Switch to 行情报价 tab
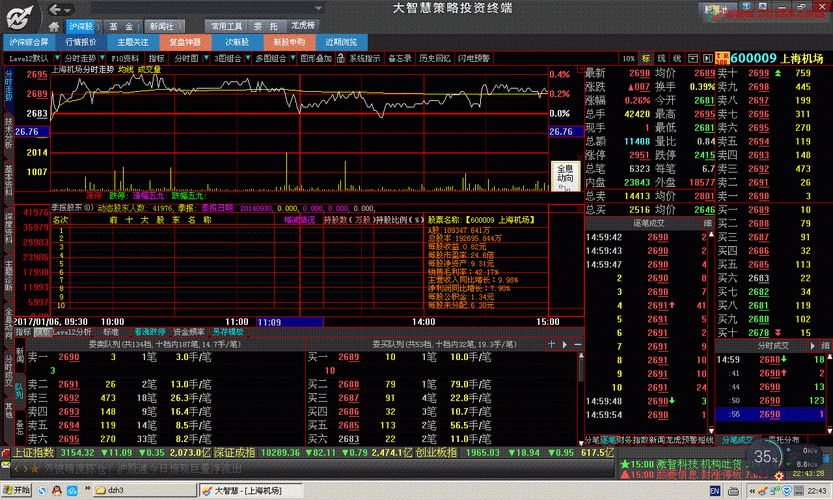This screenshot has height=500, width=833. [81, 42]
